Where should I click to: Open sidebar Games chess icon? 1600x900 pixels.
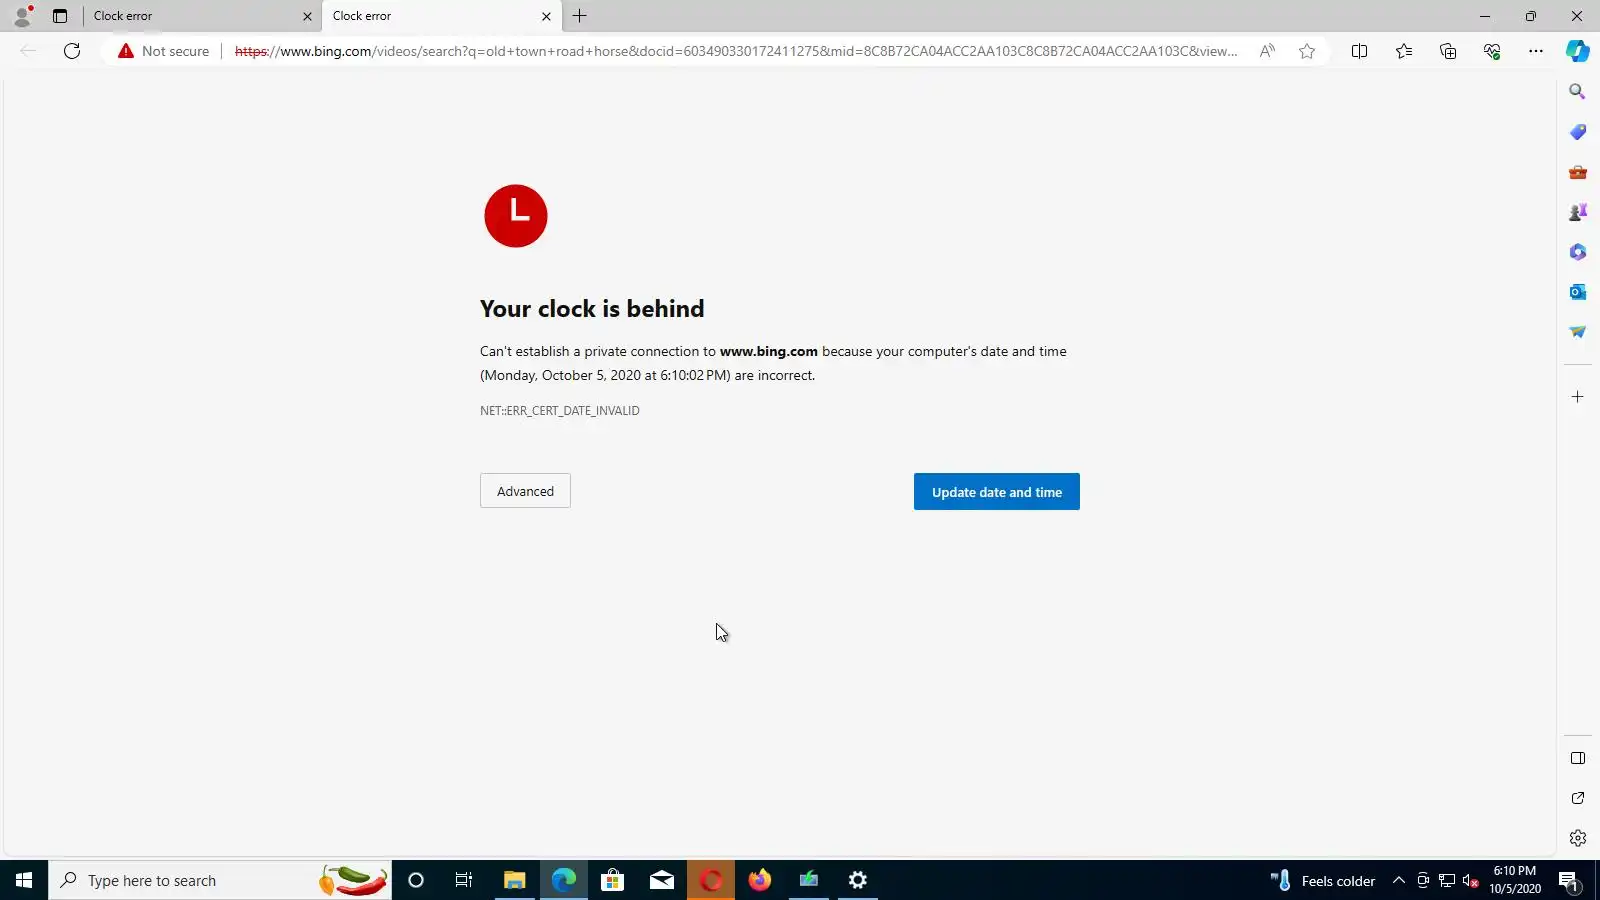point(1578,212)
